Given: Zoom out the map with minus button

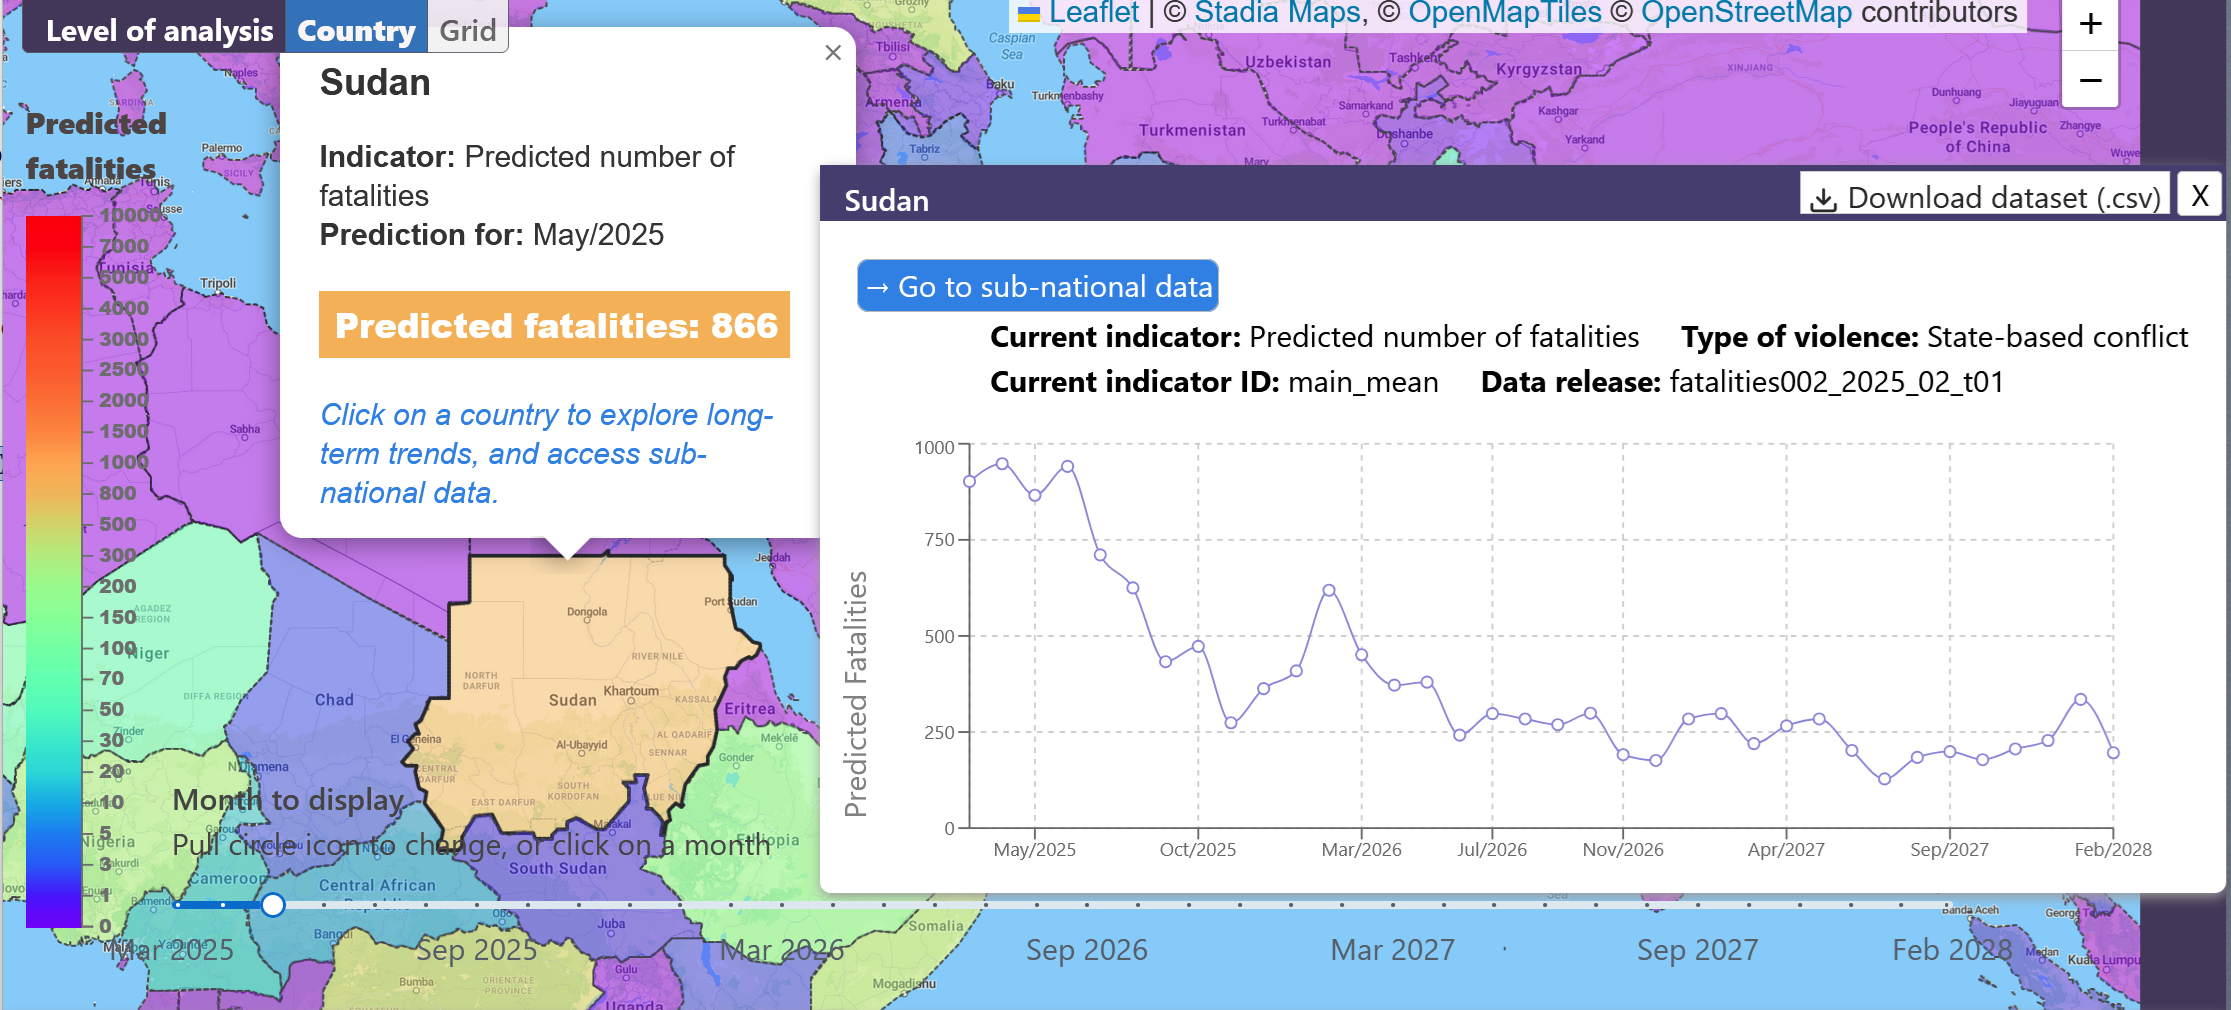Looking at the screenshot, I should pos(2090,79).
